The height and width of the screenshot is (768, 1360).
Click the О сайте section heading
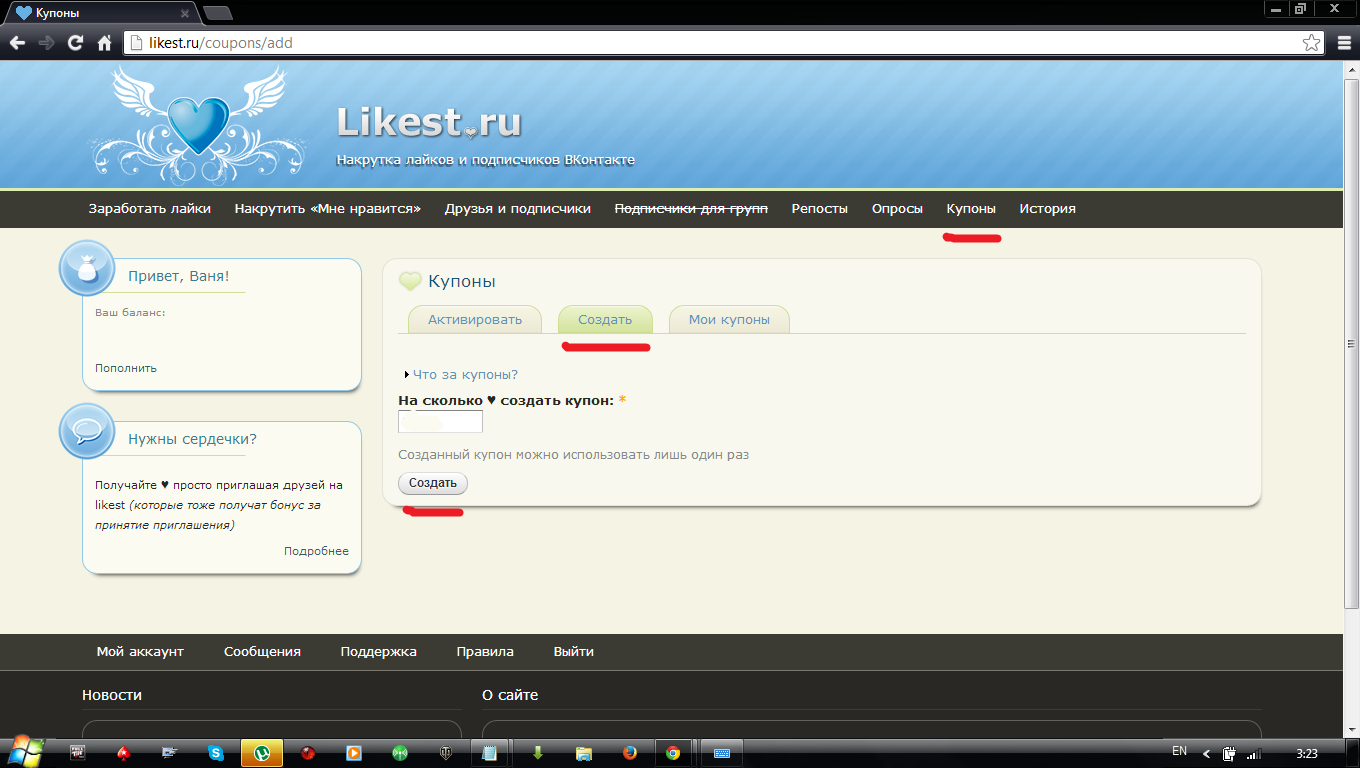point(510,695)
